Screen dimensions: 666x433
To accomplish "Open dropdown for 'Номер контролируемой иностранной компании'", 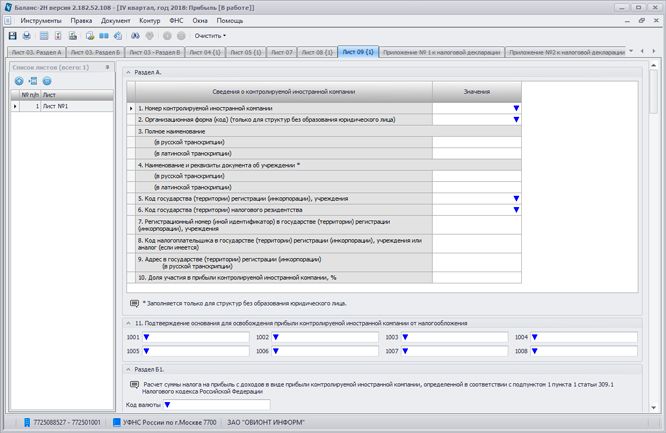I will 516,108.
